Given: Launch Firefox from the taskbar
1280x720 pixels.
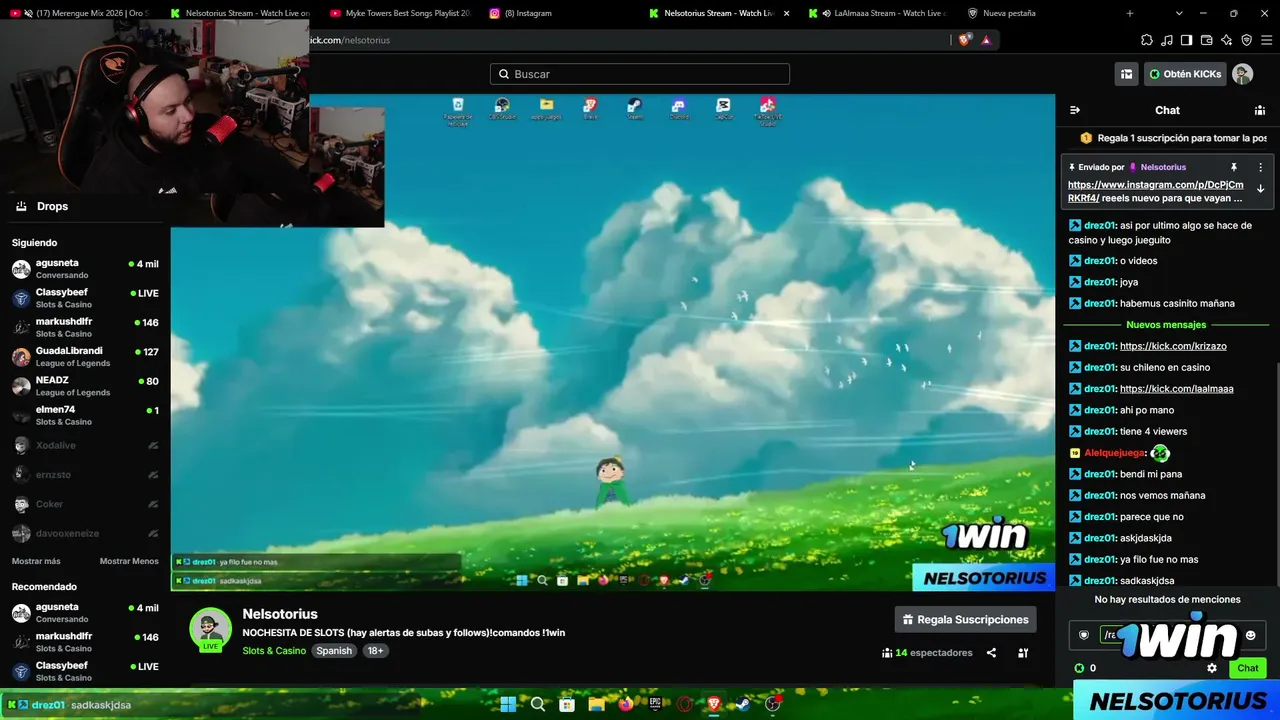Looking at the screenshot, I should pos(626,704).
